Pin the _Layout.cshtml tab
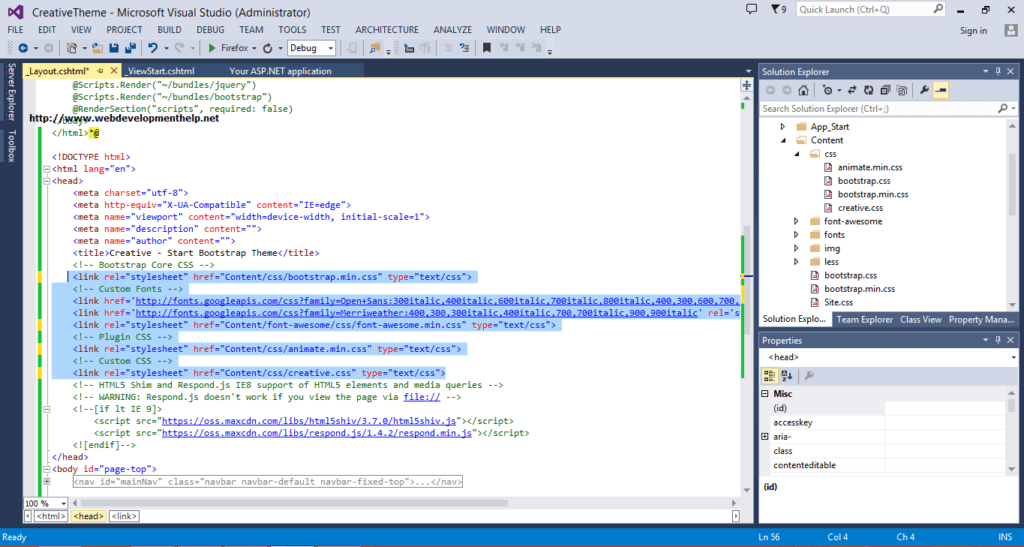This screenshot has height=547, width=1024. (101, 70)
